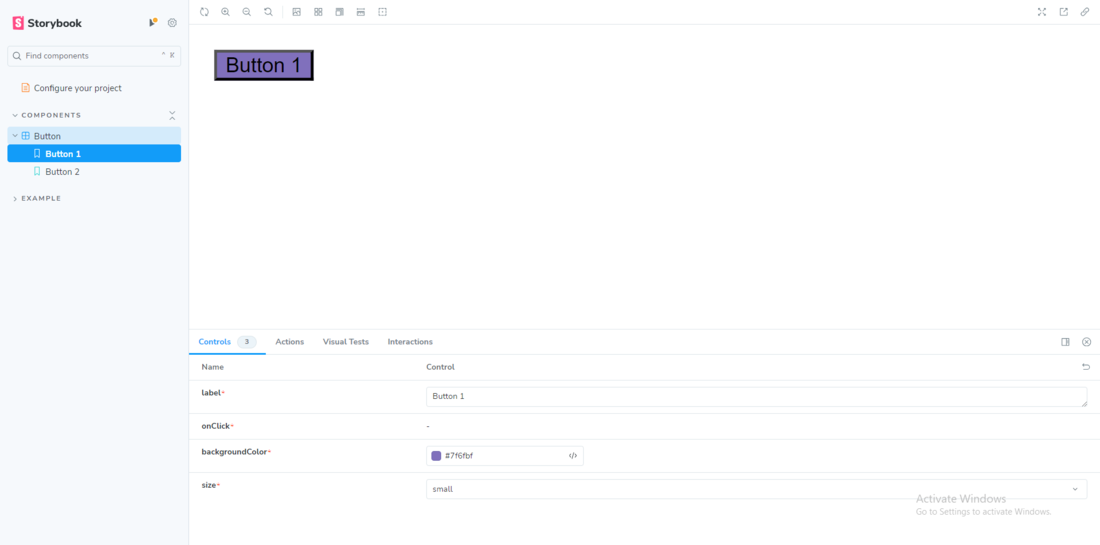Open canvas in a new tab

(x=1064, y=12)
